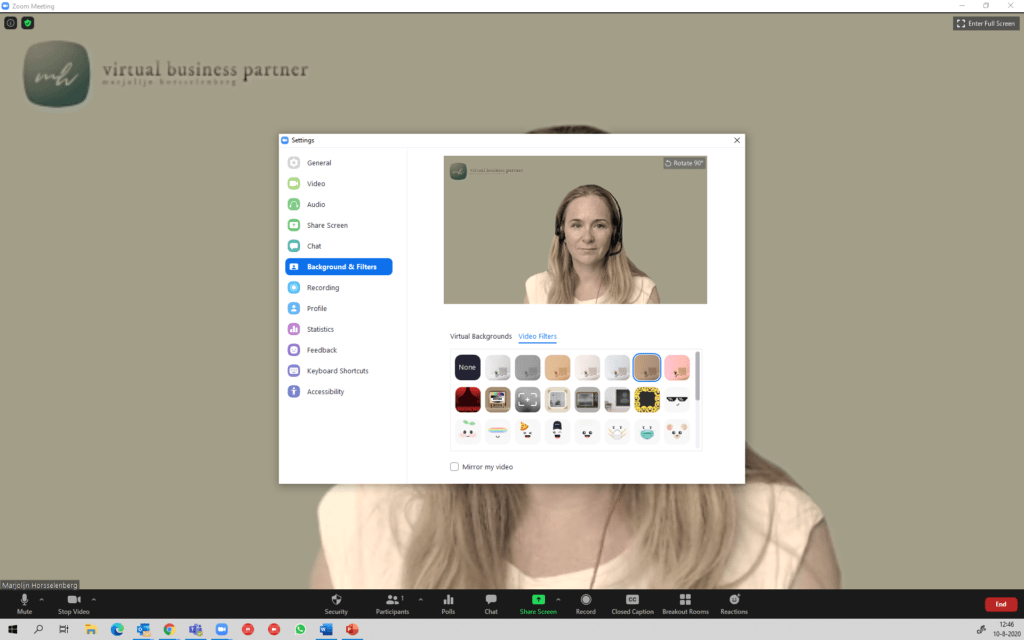
Task: Open the Audio settings section
Action: tap(316, 204)
